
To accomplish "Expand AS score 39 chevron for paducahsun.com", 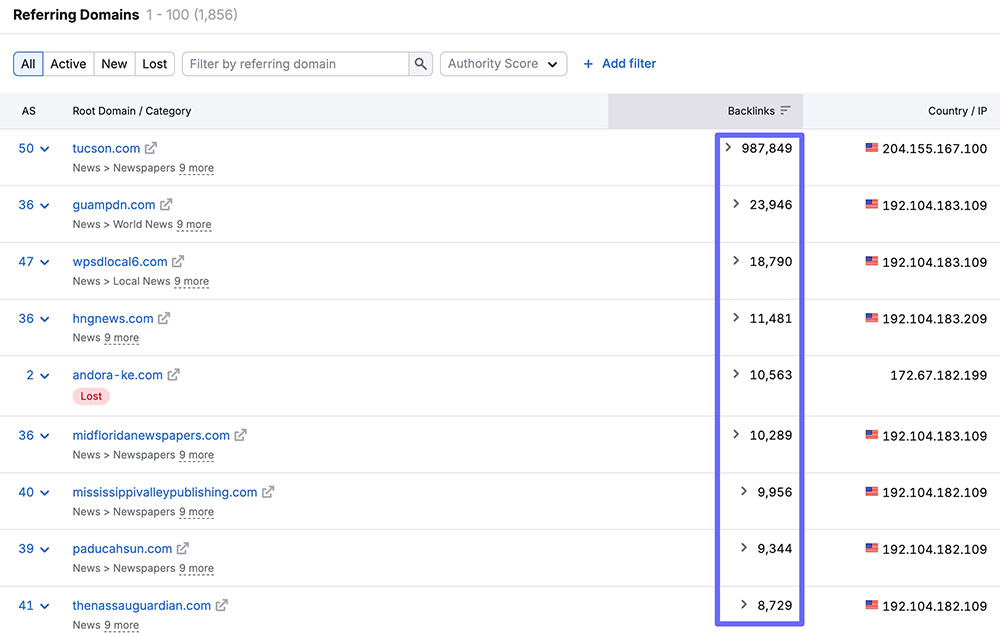I will click(45, 550).
